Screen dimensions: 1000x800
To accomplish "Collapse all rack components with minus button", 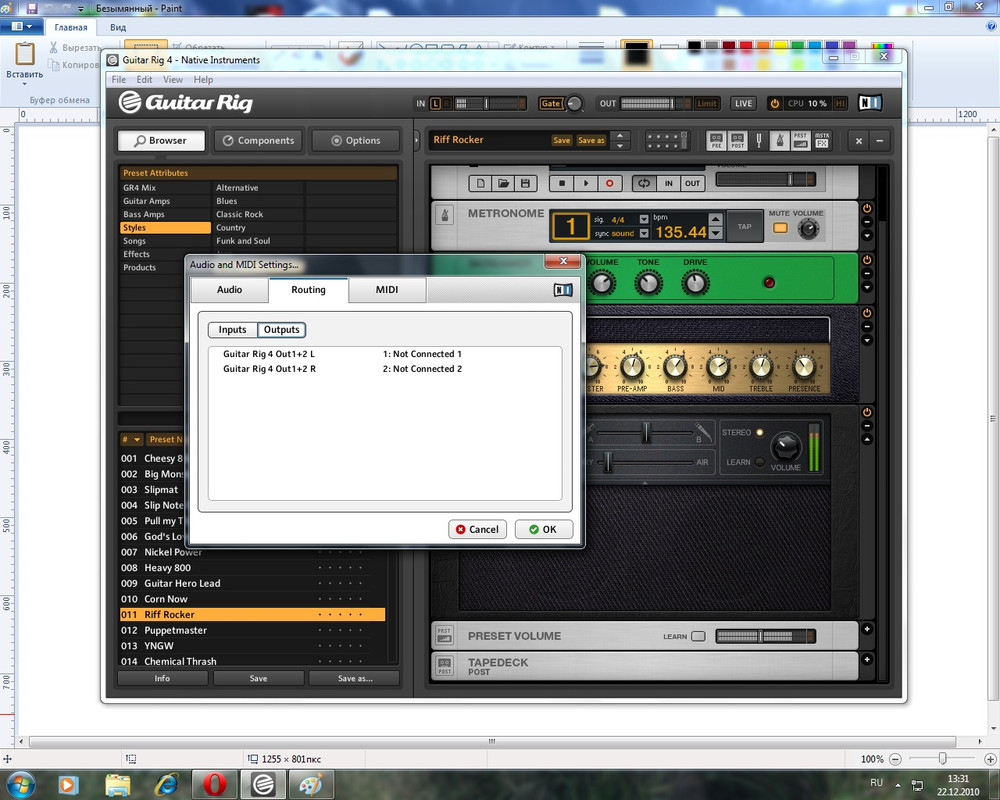I will [x=879, y=140].
